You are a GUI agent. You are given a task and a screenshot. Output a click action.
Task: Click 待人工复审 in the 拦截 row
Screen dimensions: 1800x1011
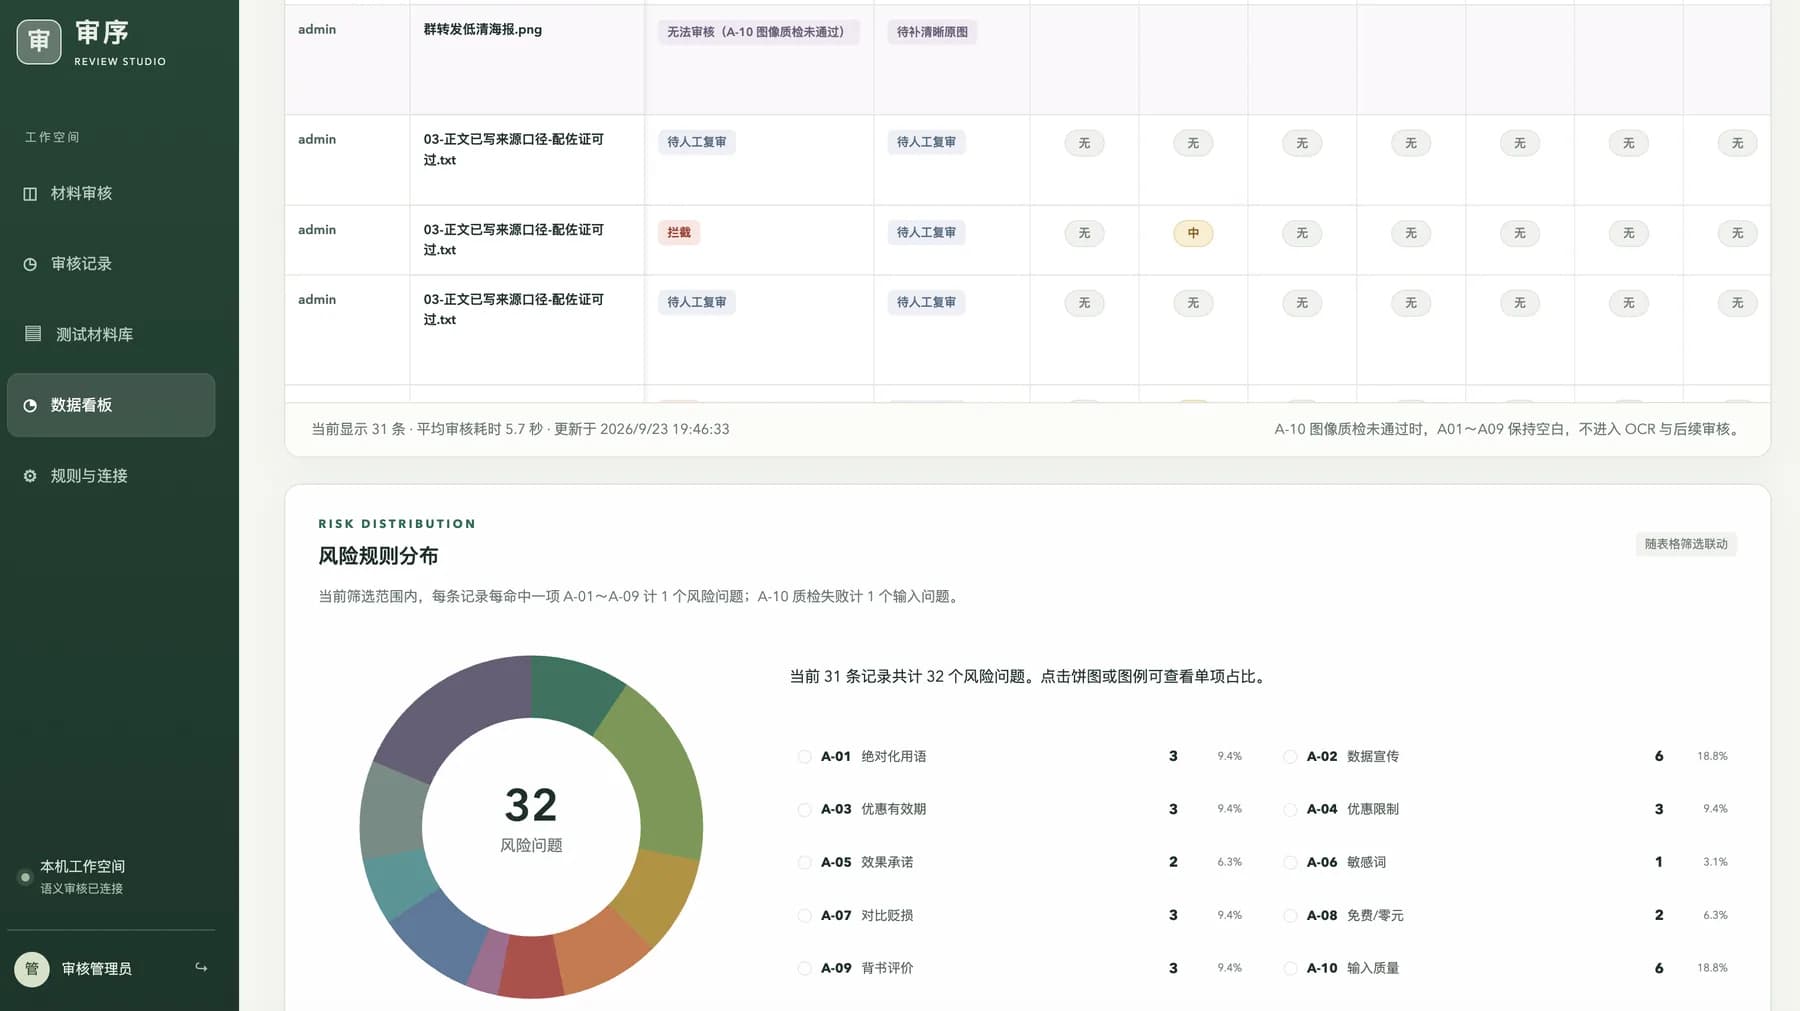click(x=926, y=233)
